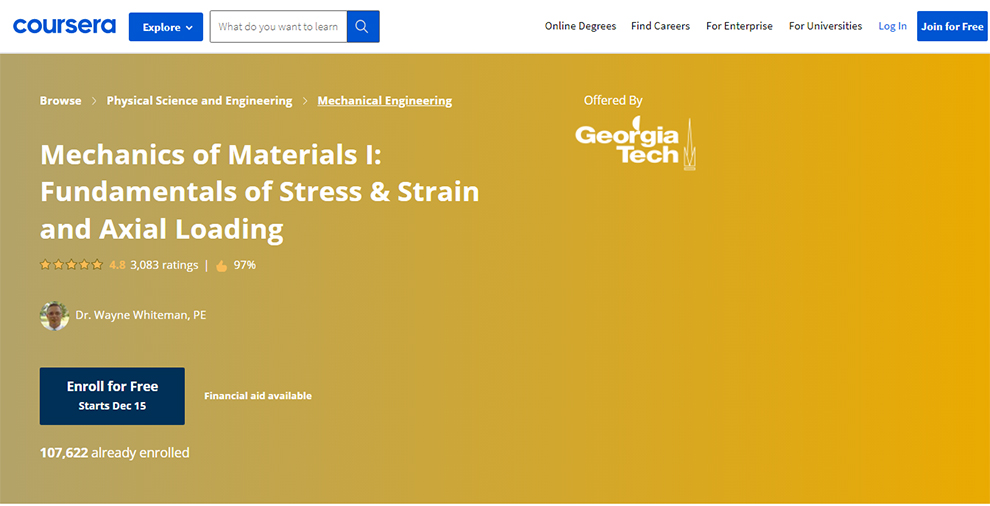Click Financial aid available link
The image size is (990, 506).
(258, 396)
